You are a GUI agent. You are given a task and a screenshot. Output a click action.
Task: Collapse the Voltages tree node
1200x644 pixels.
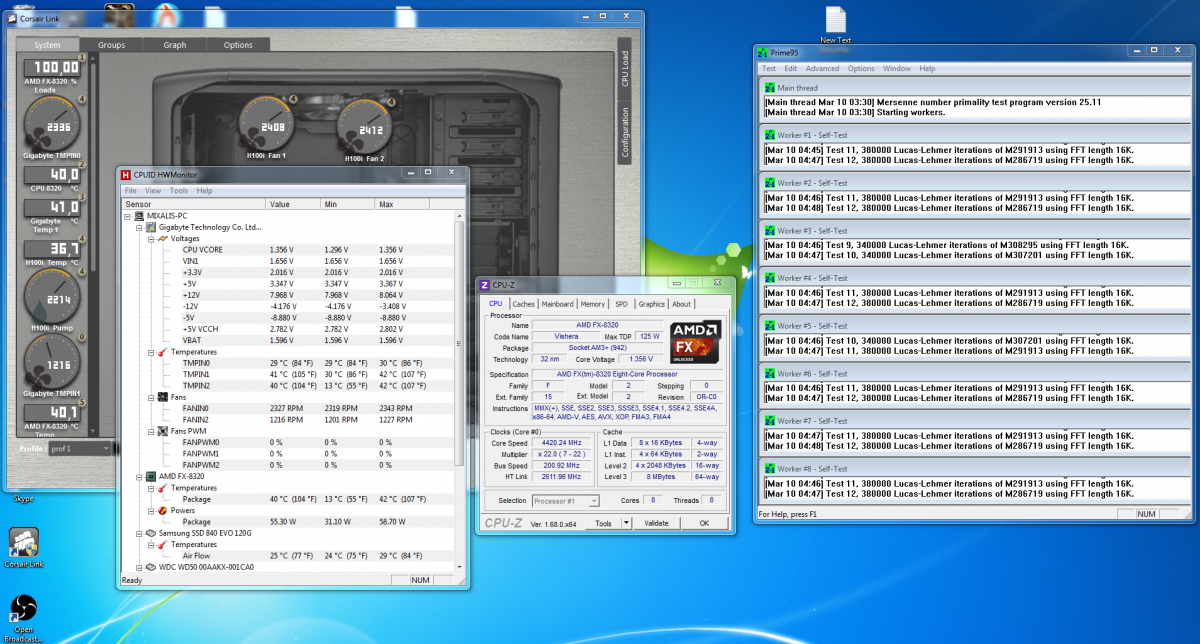click(x=150, y=239)
